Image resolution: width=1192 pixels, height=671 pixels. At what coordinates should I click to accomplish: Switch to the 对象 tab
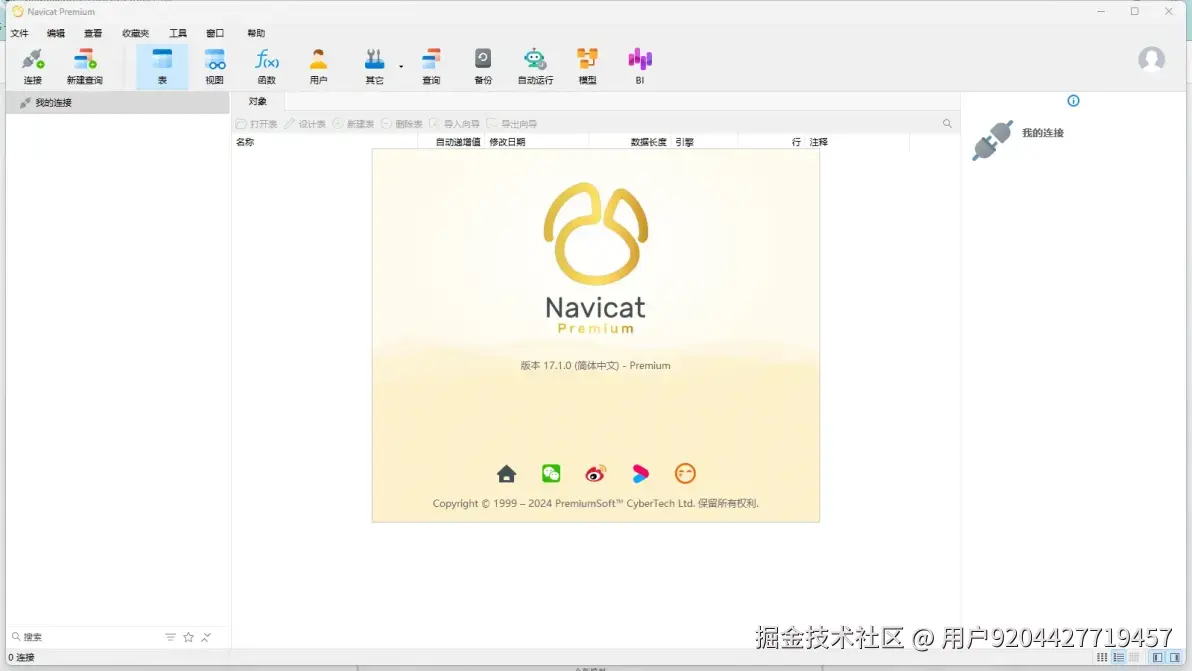point(258,101)
